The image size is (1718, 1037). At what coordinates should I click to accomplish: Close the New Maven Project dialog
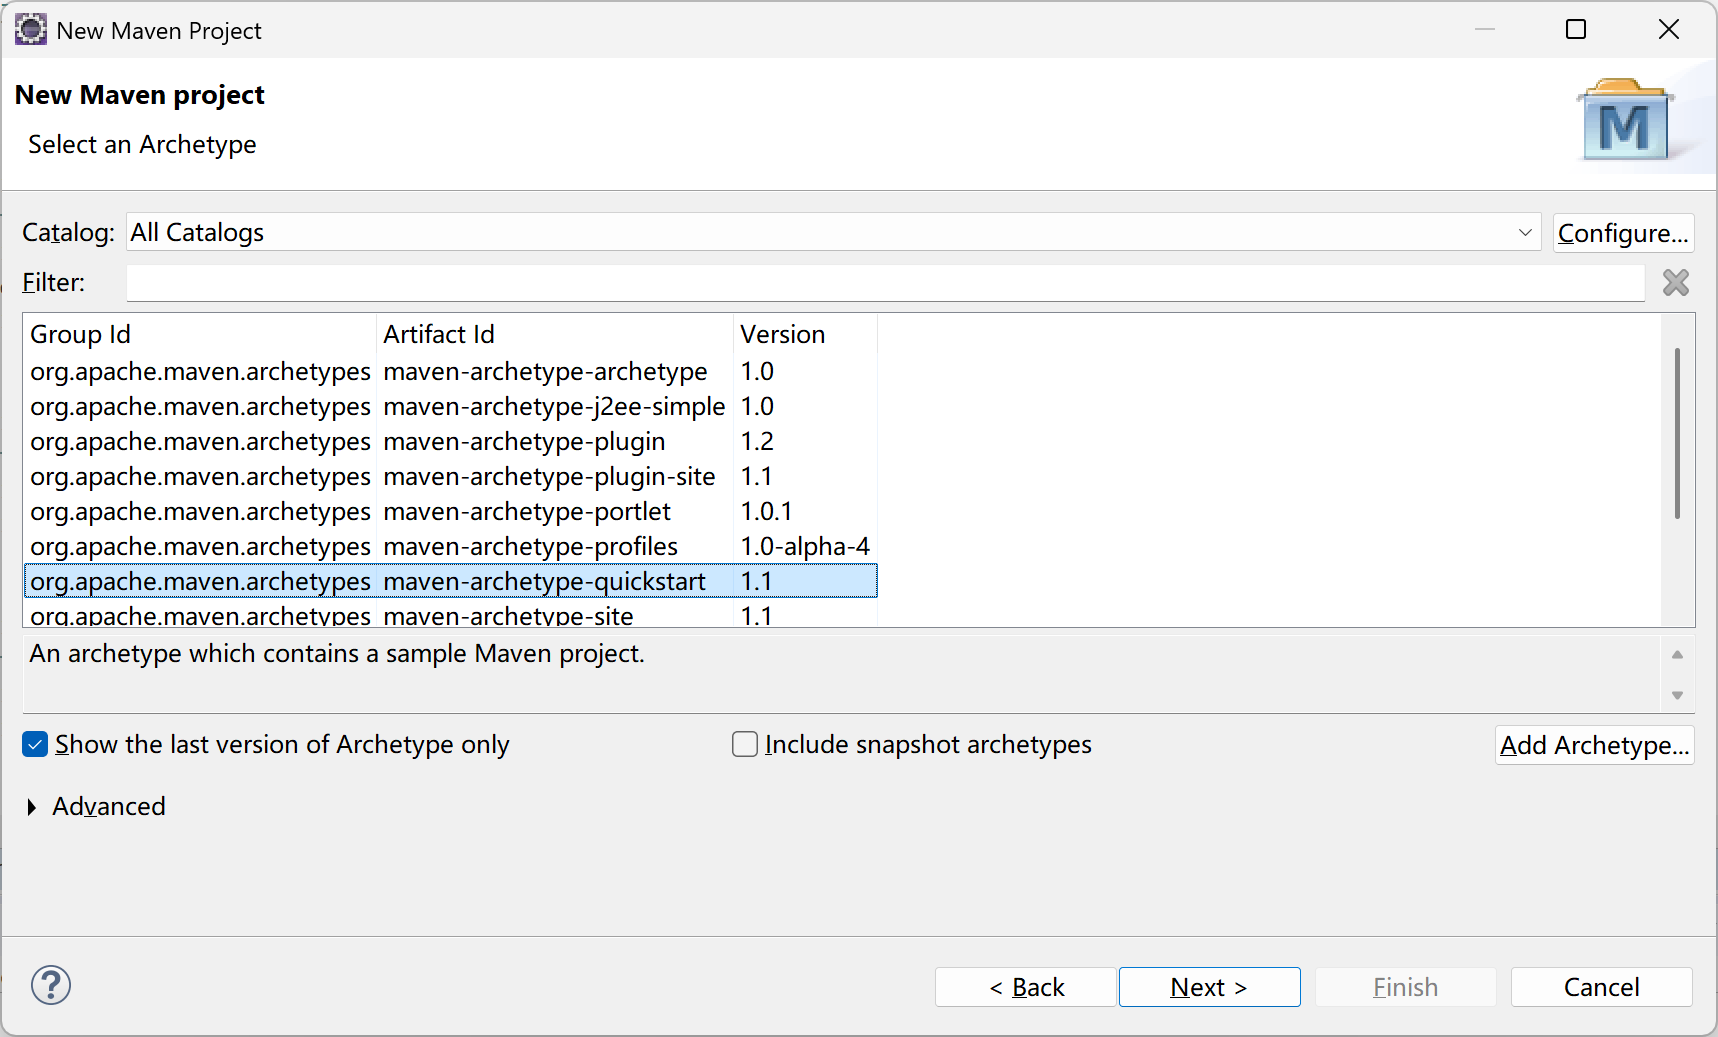[x=1669, y=30]
